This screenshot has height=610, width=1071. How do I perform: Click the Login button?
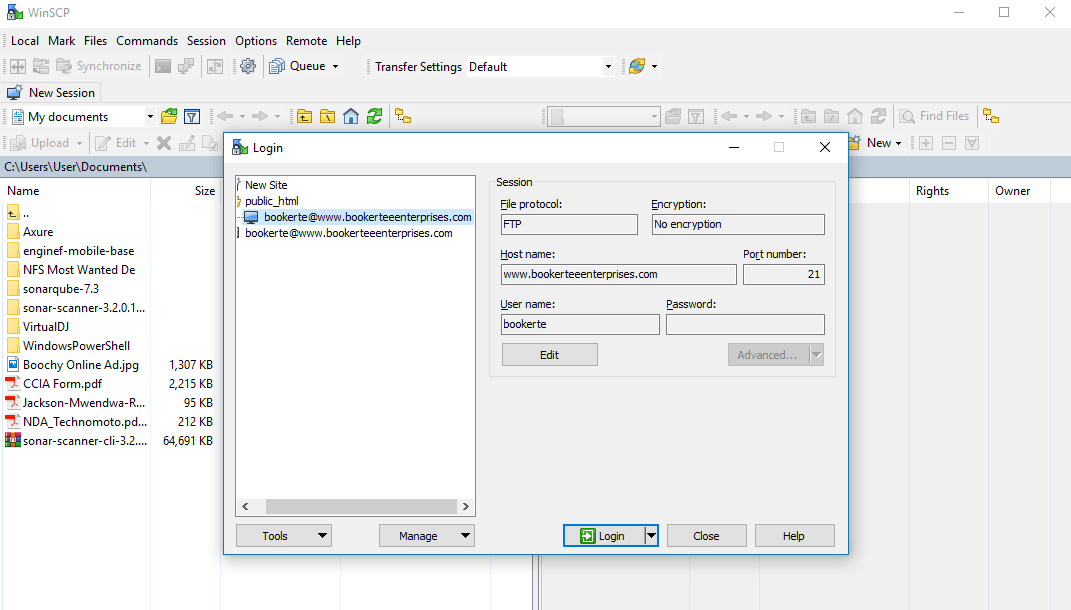coord(604,536)
